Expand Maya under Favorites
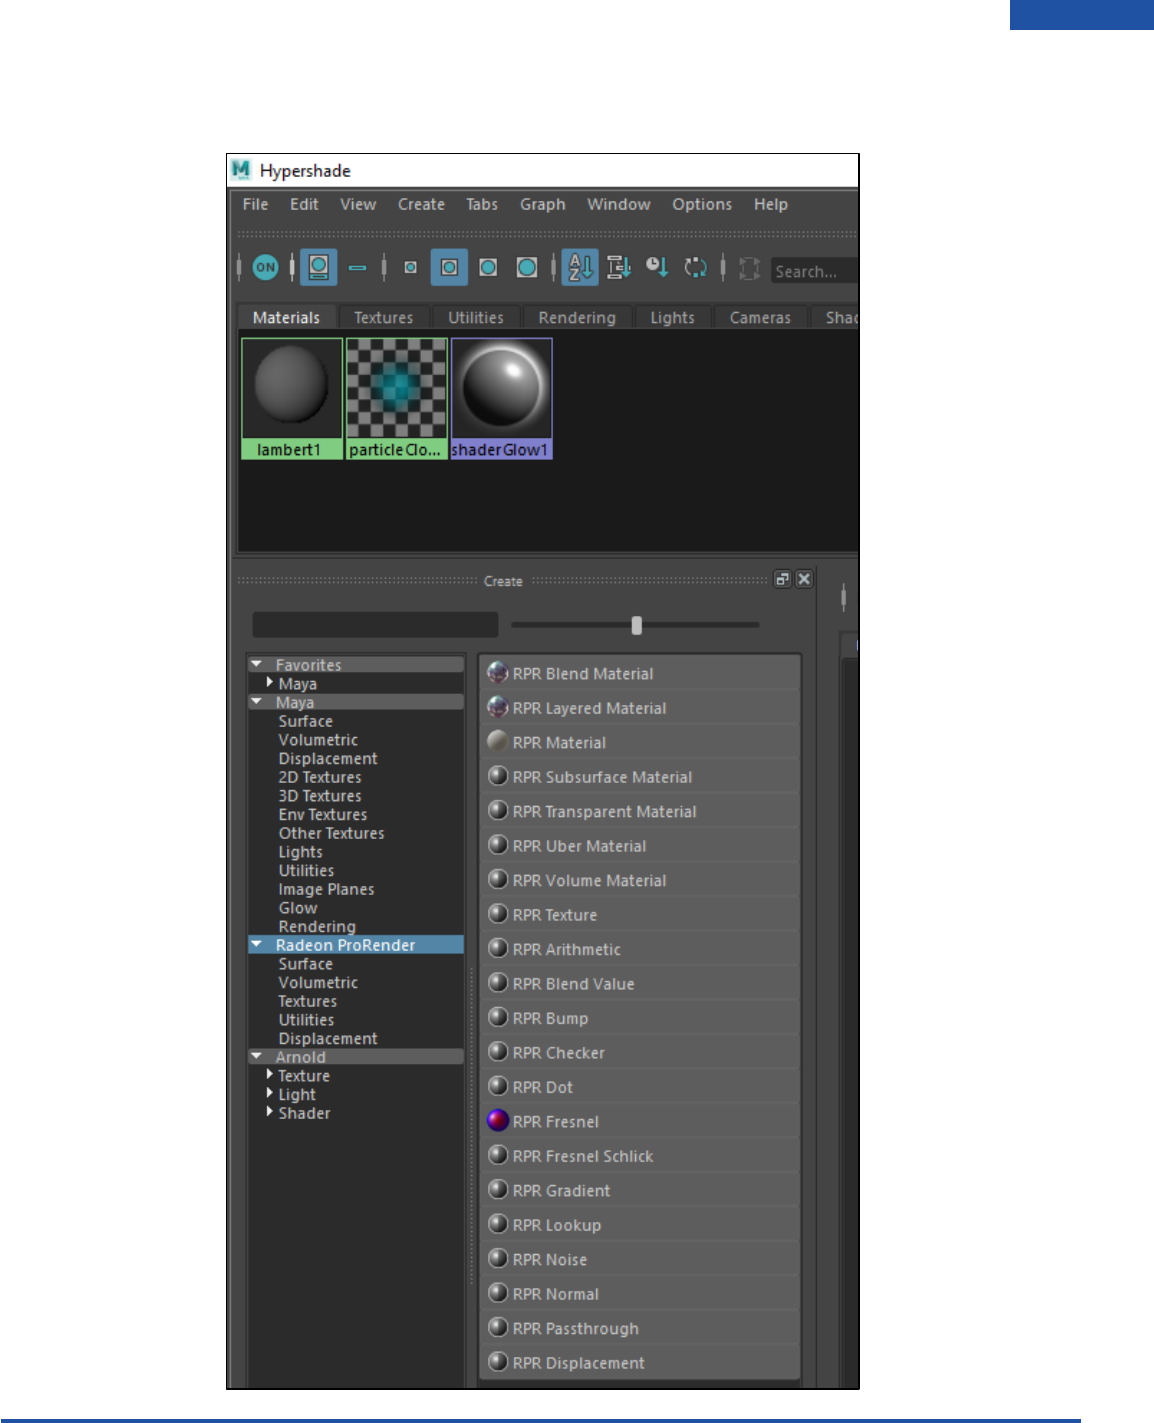1154x1423 pixels. (x=270, y=682)
